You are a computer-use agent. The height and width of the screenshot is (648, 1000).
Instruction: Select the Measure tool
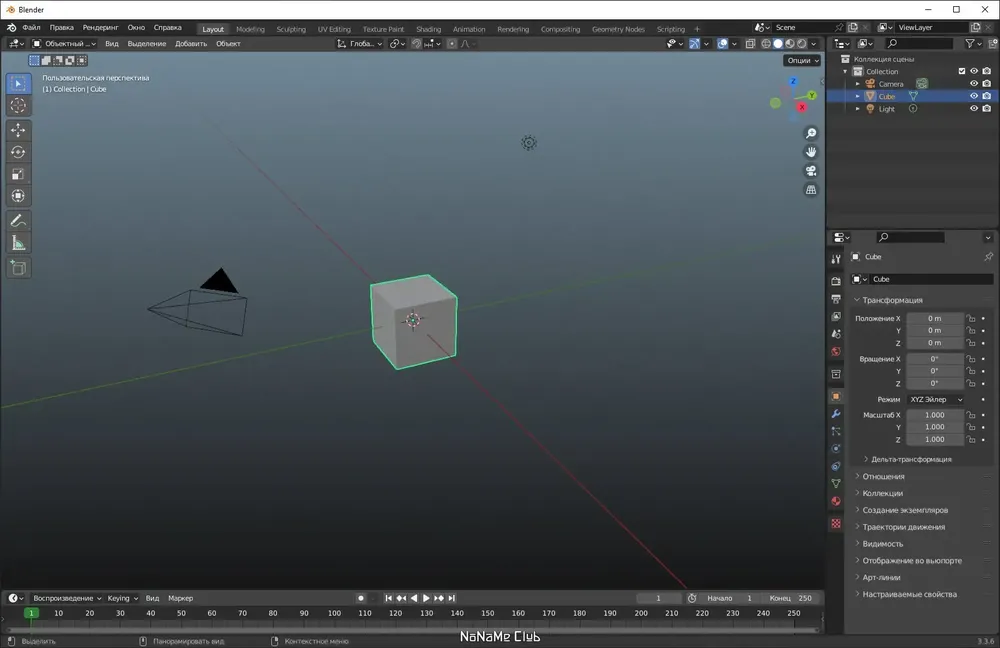tap(18, 243)
